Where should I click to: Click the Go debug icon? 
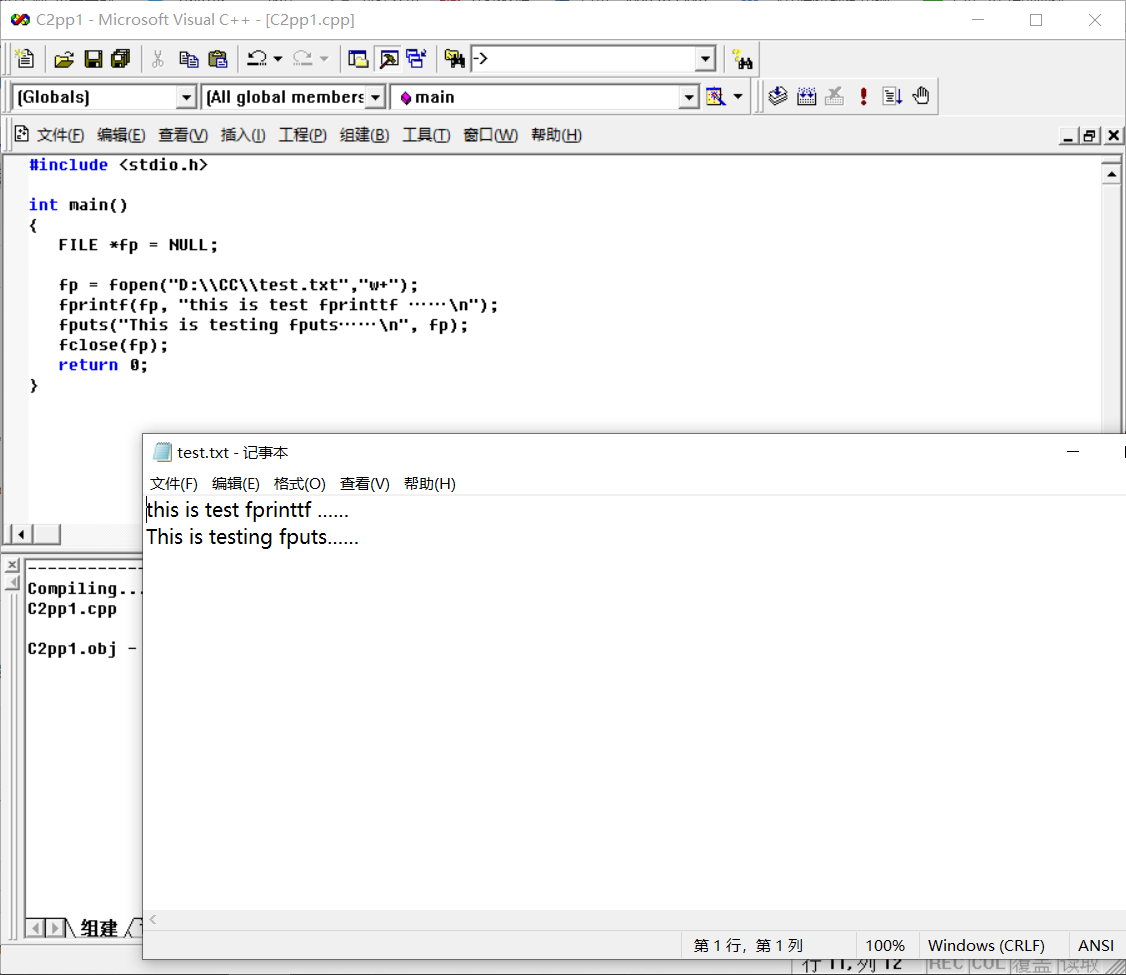point(892,96)
